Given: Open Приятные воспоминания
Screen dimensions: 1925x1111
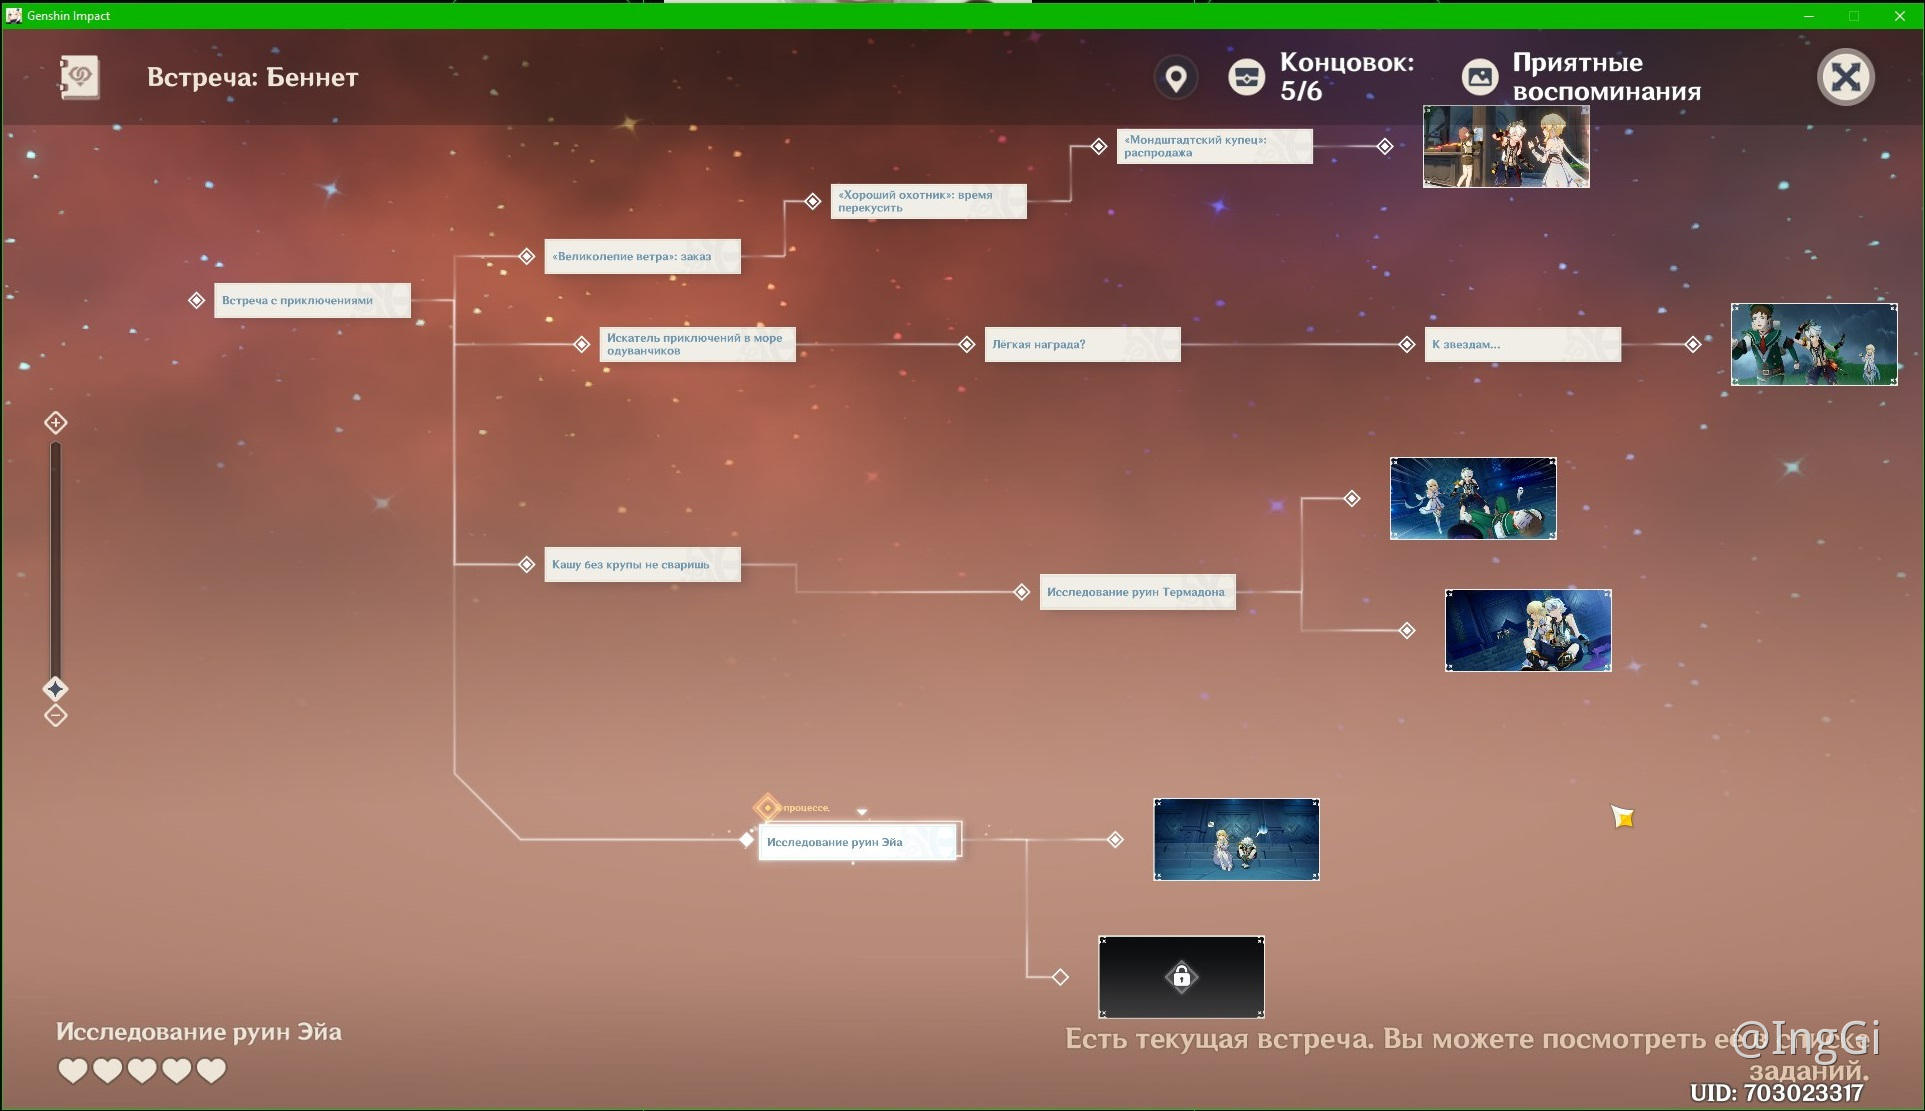Looking at the screenshot, I should coord(1606,77).
